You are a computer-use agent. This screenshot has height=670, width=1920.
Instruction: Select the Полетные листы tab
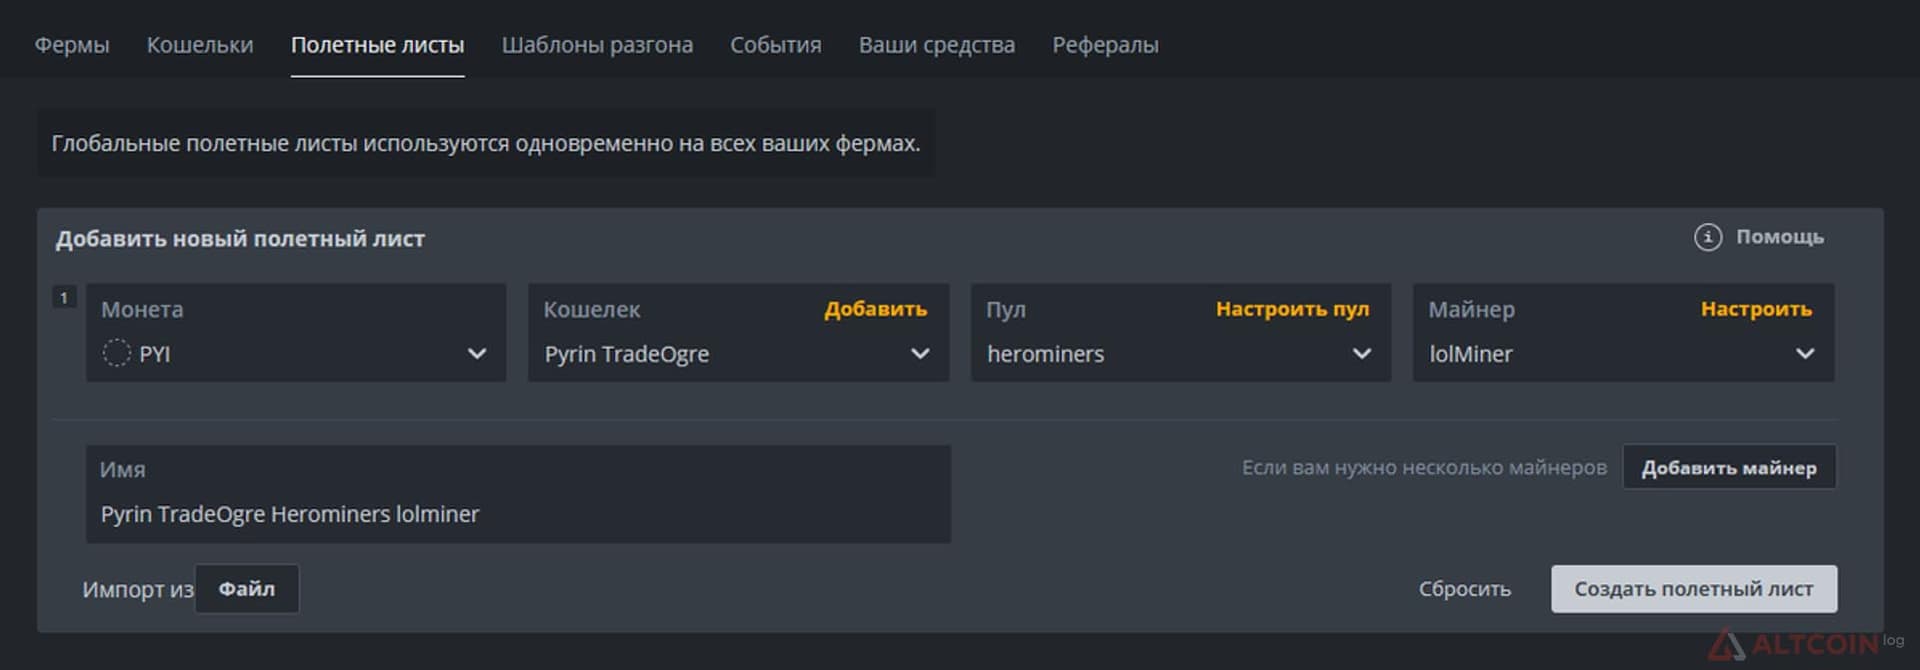click(x=377, y=45)
